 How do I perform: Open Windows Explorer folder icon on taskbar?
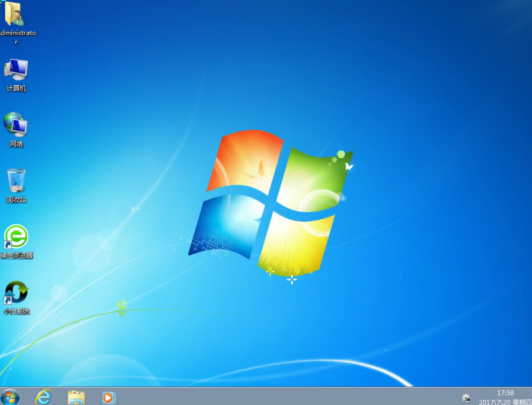pos(76,398)
